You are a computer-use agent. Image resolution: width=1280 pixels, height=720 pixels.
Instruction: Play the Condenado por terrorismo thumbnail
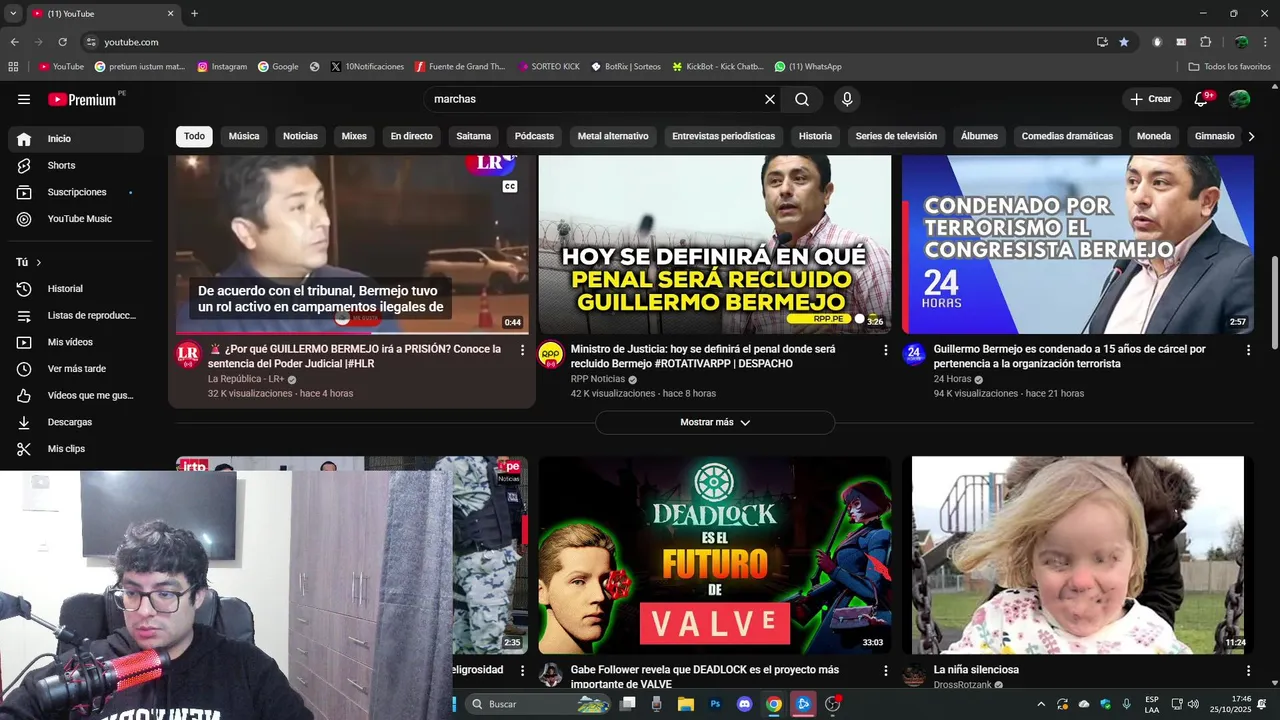(x=1078, y=244)
